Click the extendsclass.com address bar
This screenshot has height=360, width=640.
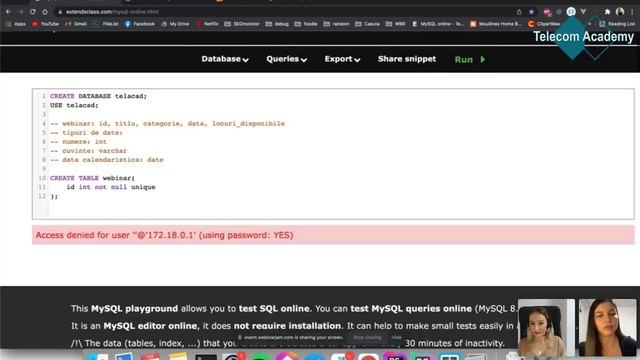pyautogui.click(x=286, y=12)
